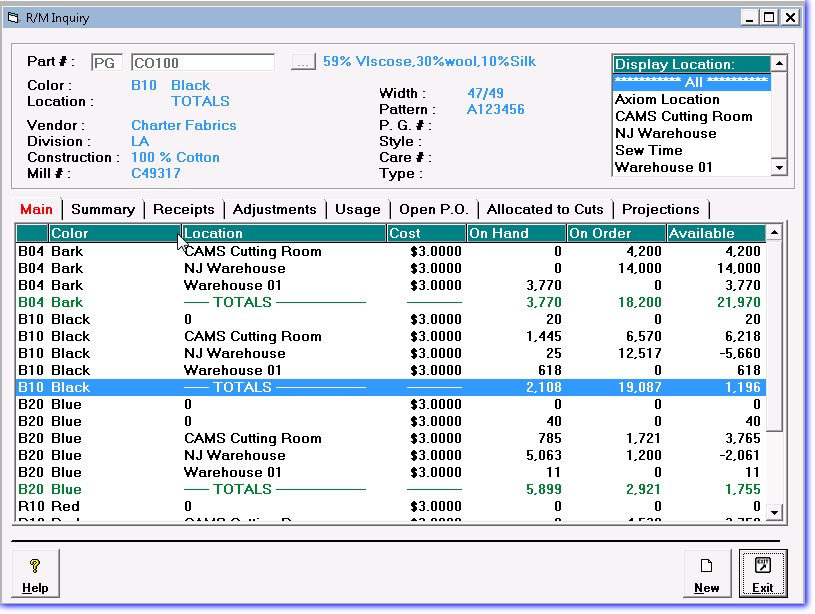Sort by the On Hand column header

coord(515,233)
